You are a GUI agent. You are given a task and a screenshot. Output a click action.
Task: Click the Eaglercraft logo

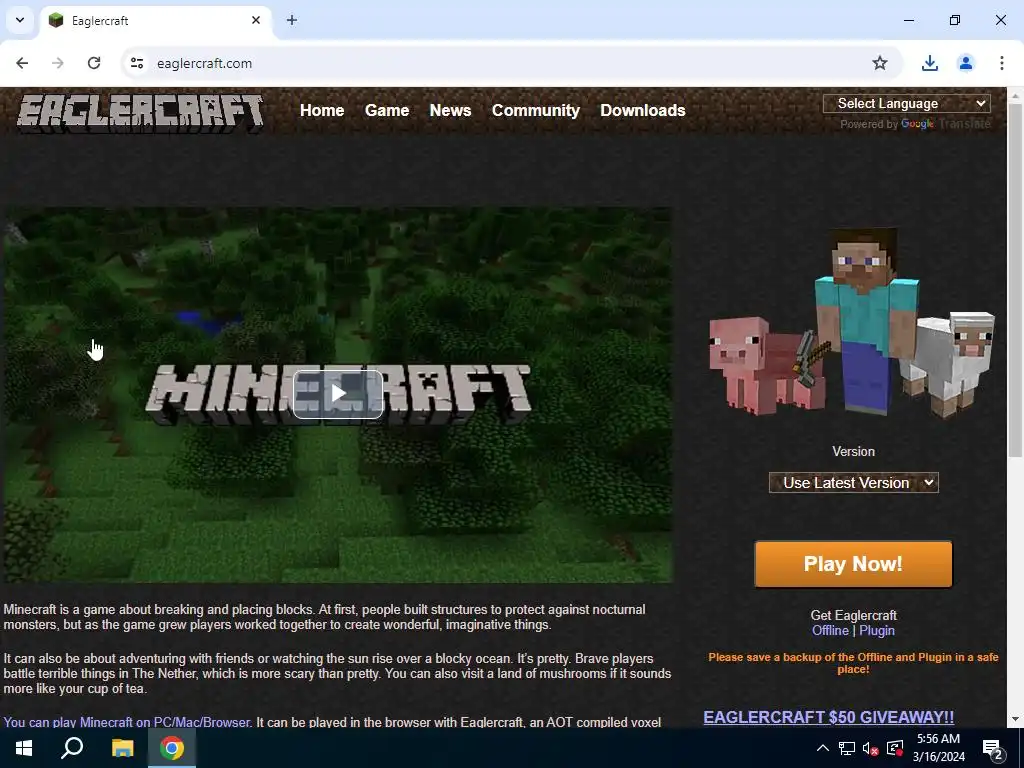140,113
